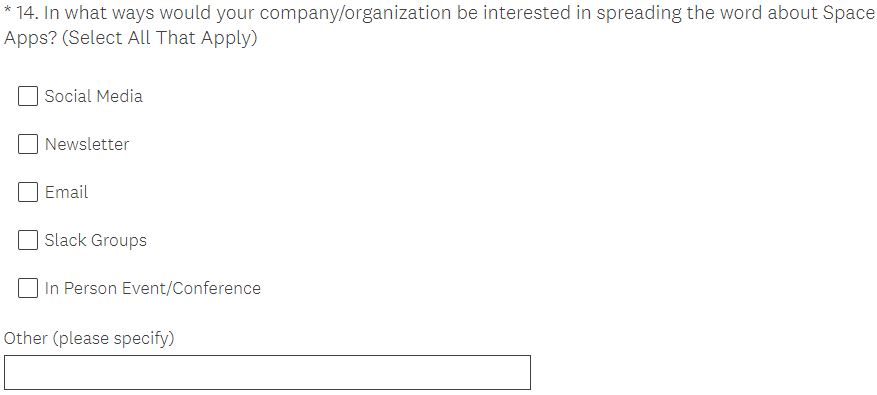Click the question 14 heading text
Image resolution: width=877 pixels, height=395 pixels.
(438, 25)
